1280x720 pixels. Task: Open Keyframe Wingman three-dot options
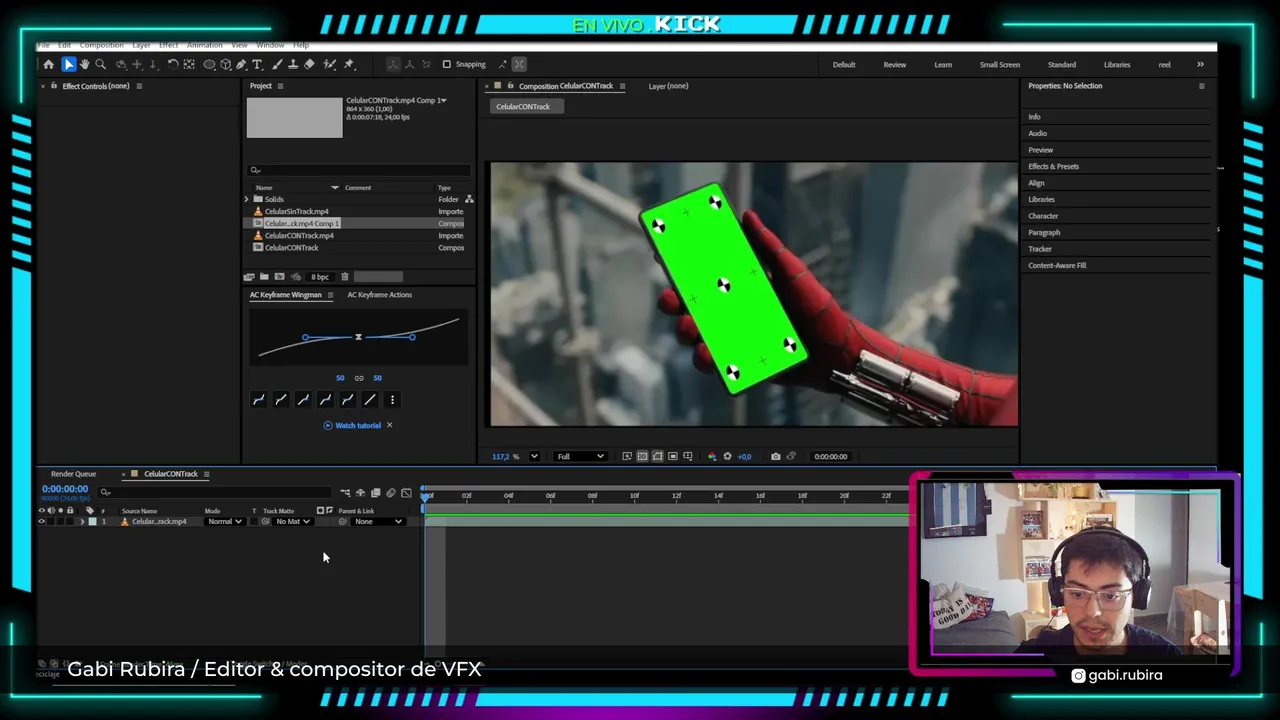point(392,400)
